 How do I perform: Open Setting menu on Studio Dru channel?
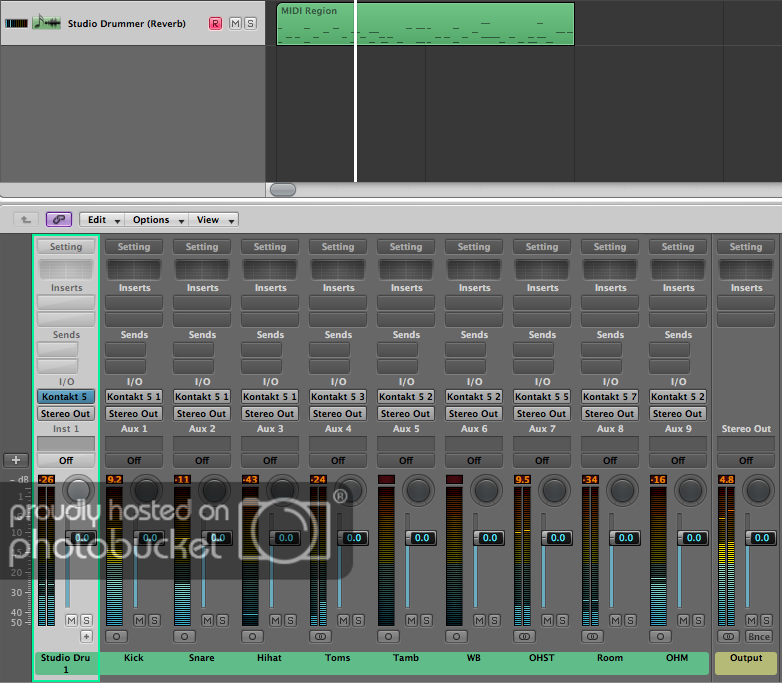(66, 246)
